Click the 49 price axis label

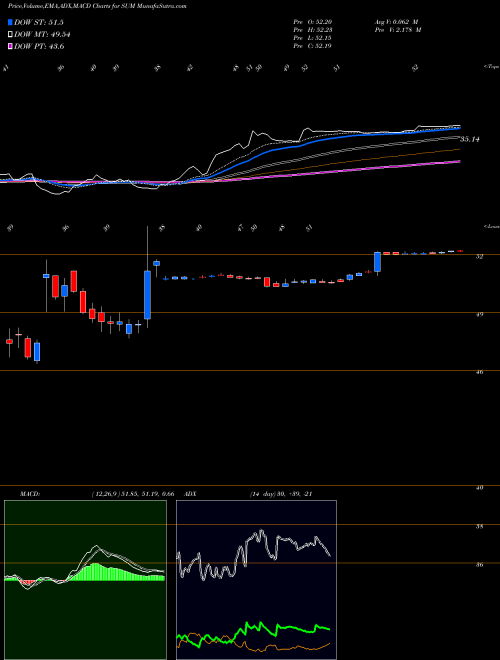(x=479, y=314)
